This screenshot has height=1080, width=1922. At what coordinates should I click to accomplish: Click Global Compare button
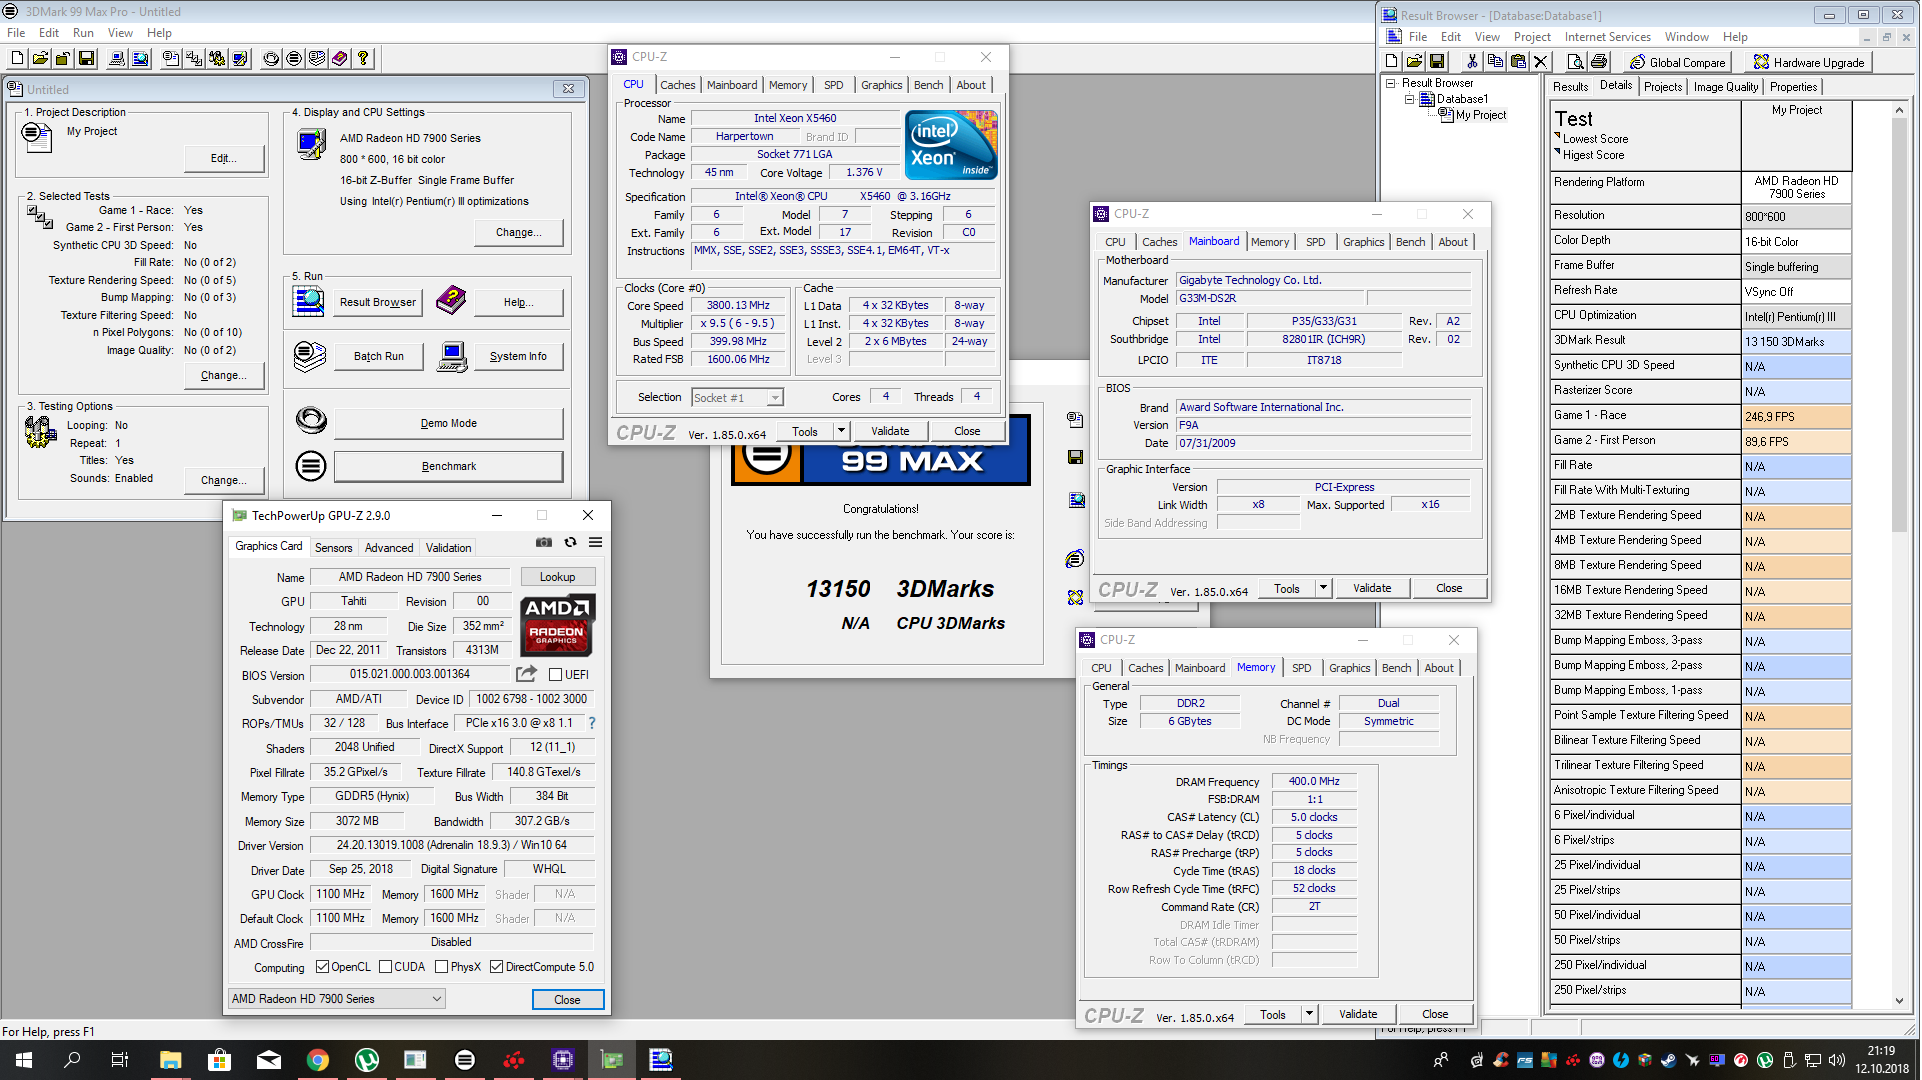click(1677, 62)
